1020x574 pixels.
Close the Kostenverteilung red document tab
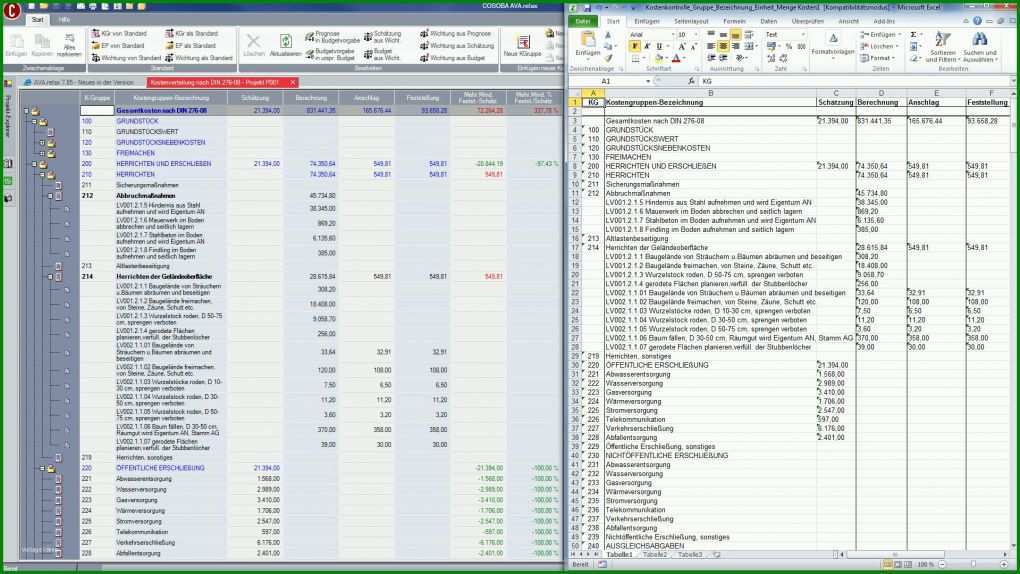click(x=293, y=83)
